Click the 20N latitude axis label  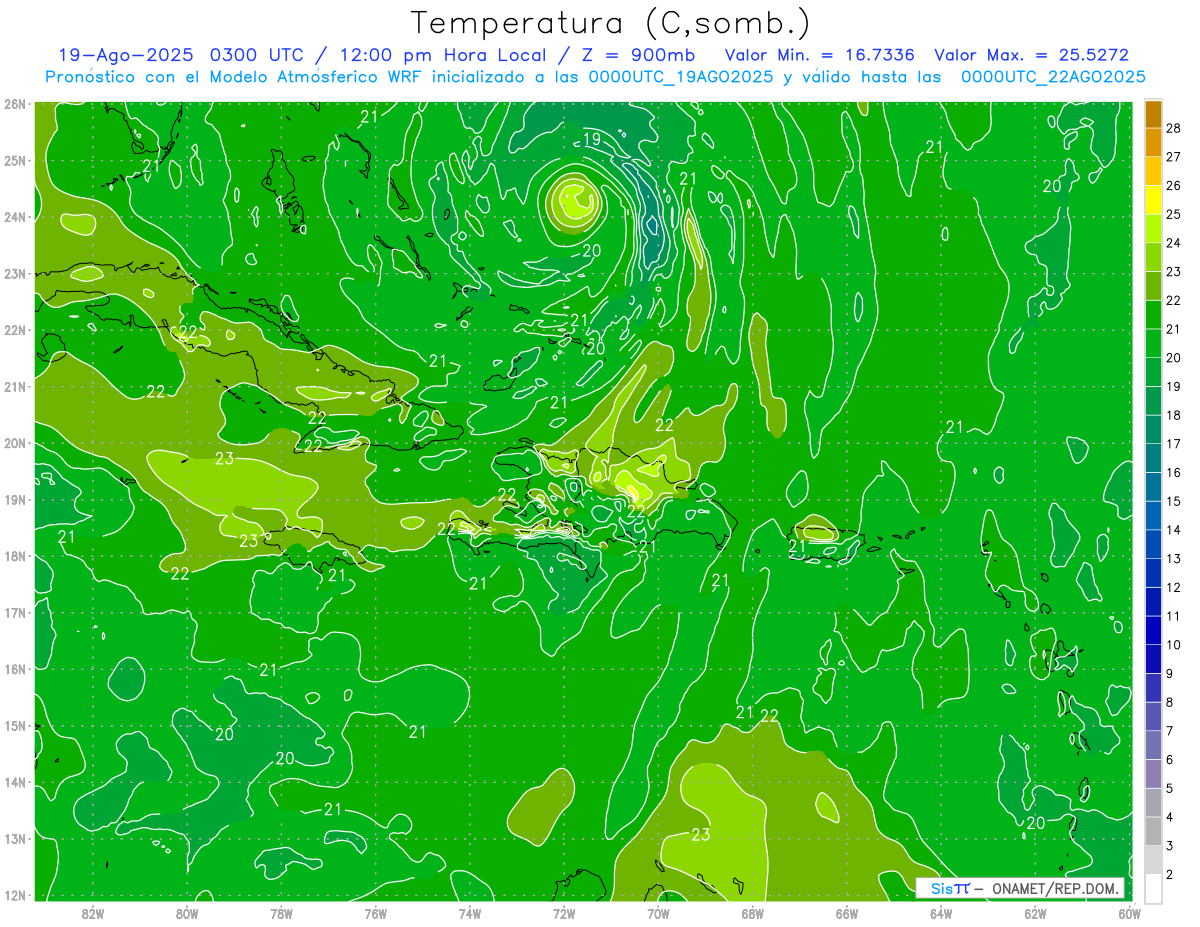point(15,443)
